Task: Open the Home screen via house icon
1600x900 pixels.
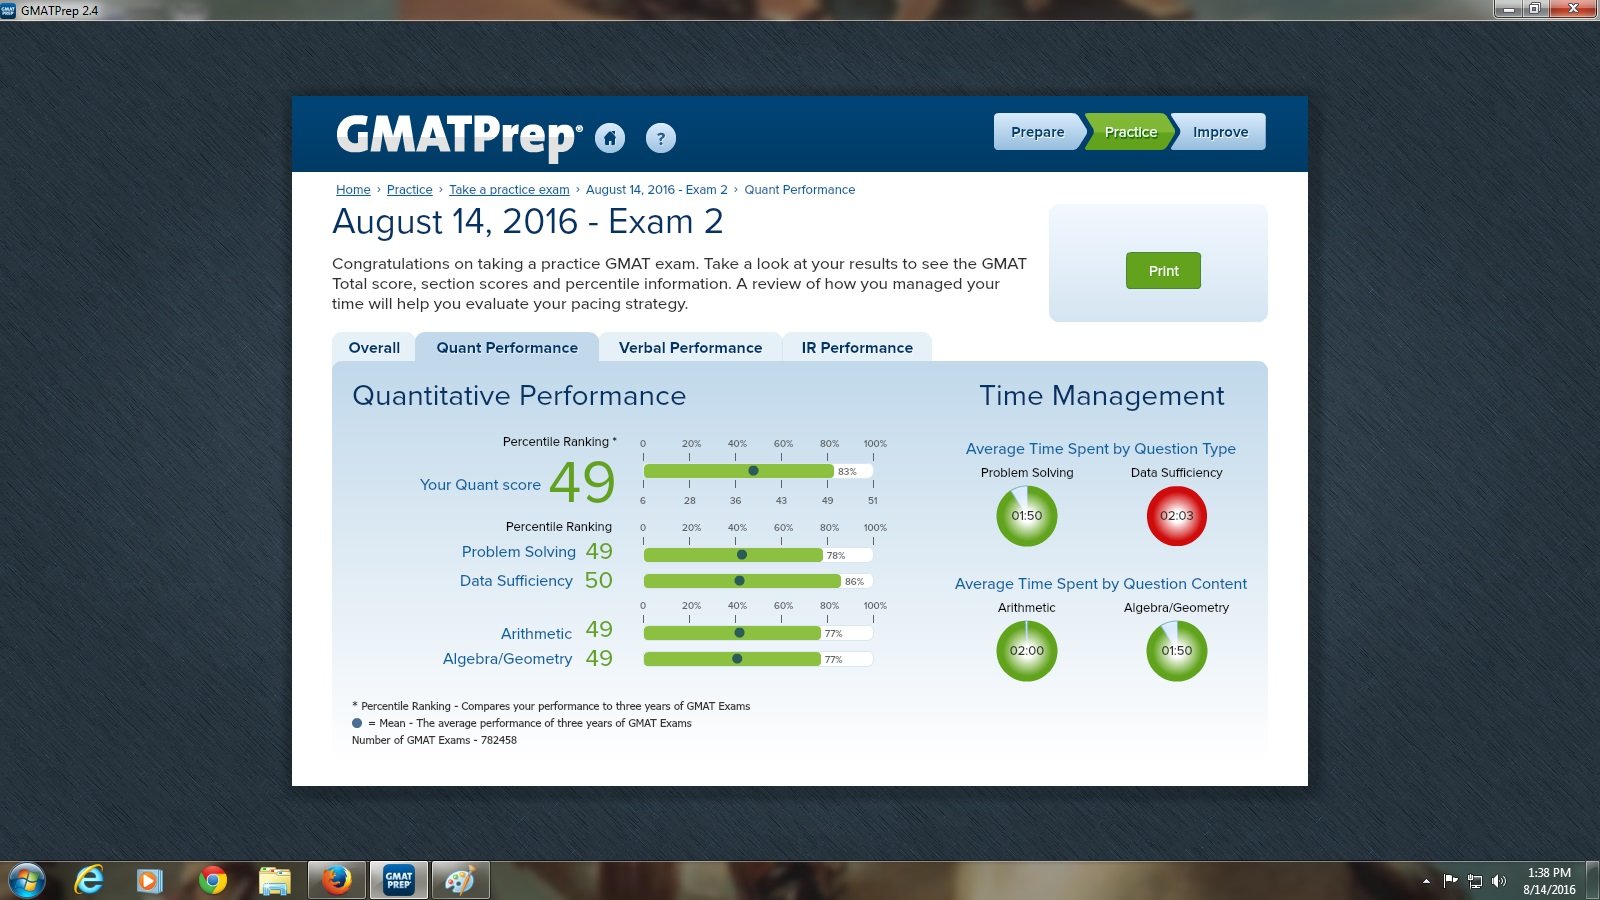Action: [x=611, y=138]
